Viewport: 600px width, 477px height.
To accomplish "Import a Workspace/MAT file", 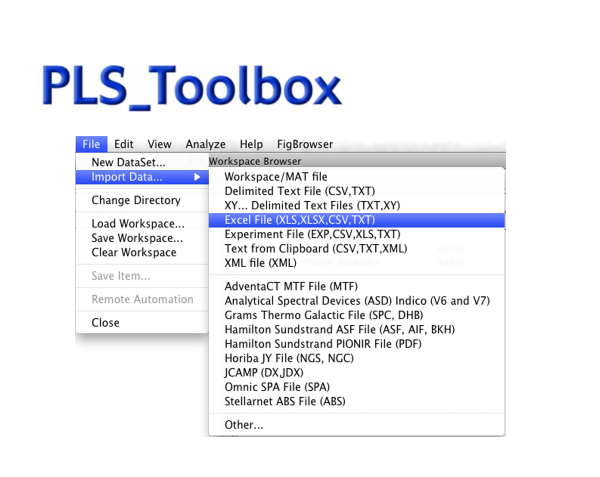I will 357,177.
